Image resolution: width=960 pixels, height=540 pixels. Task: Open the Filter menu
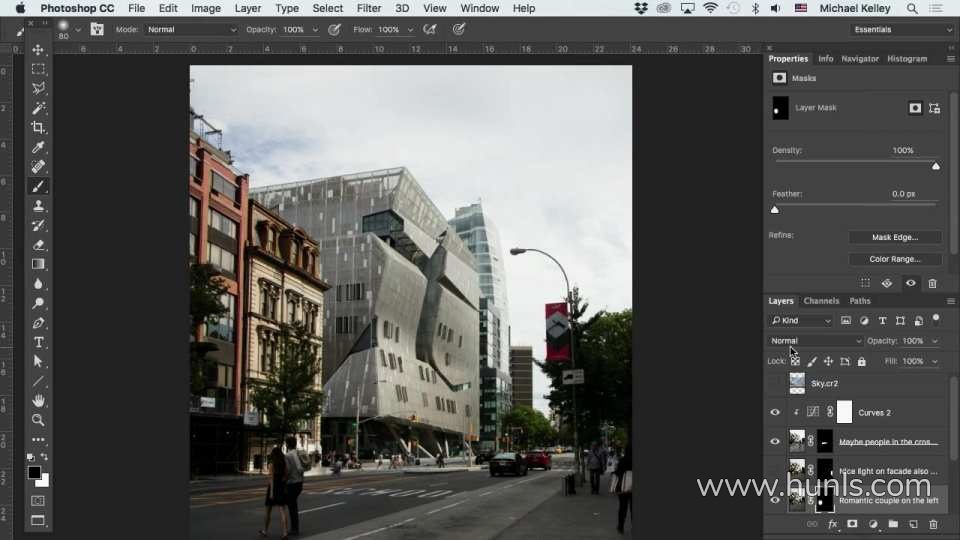(369, 8)
